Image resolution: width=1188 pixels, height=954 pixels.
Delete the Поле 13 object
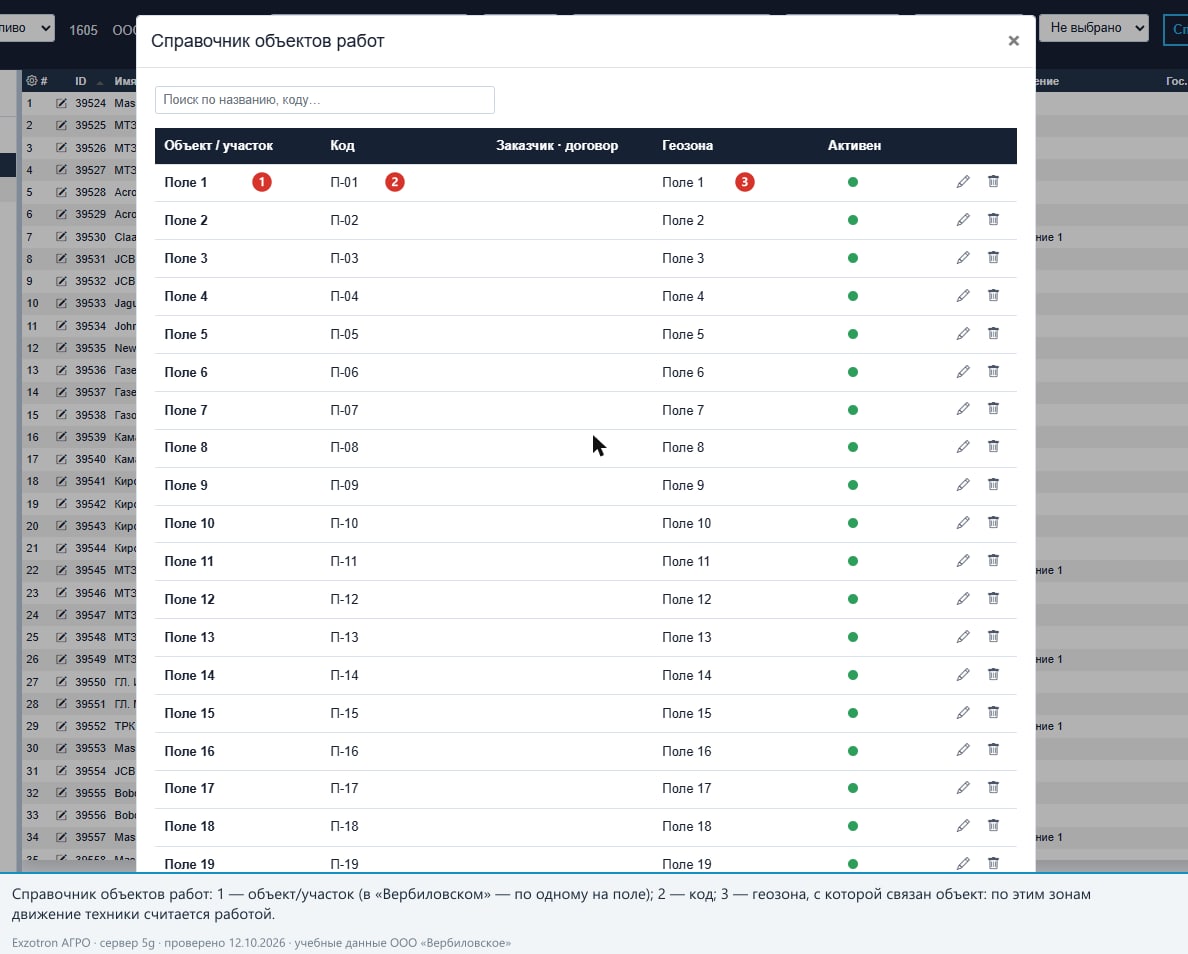tap(993, 637)
